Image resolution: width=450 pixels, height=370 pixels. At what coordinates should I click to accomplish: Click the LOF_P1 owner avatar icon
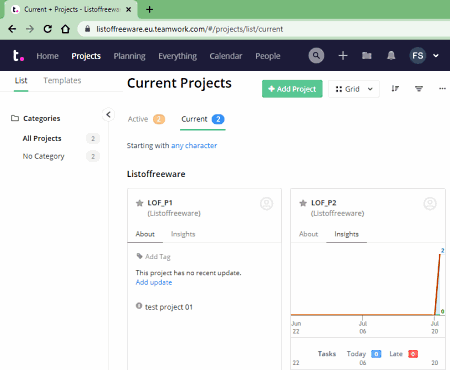pyautogui.click(x=266, y=204)
